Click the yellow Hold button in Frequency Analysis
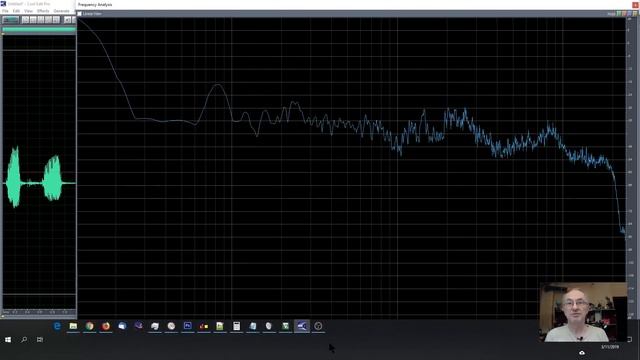 [635, 14]
